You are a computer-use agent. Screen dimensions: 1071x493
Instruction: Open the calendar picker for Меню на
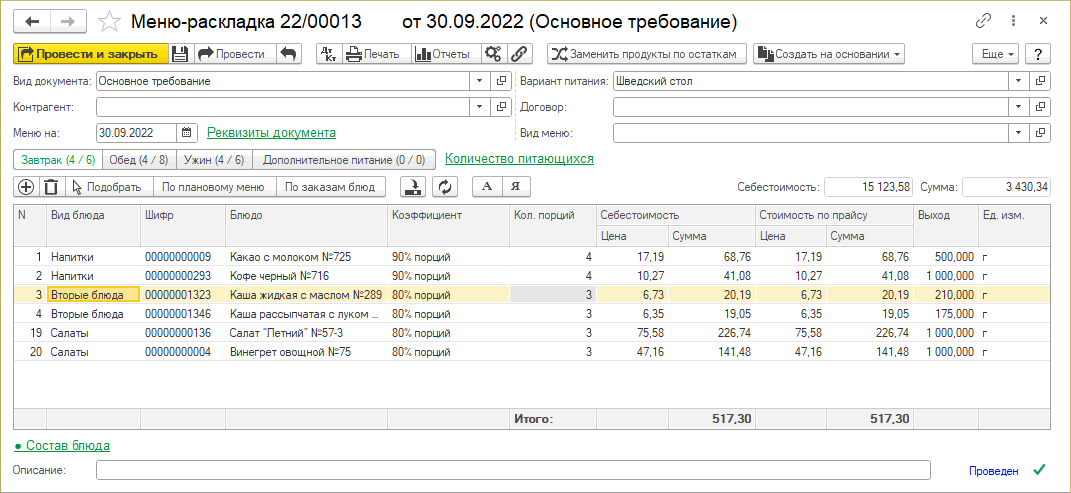(187, 132)
